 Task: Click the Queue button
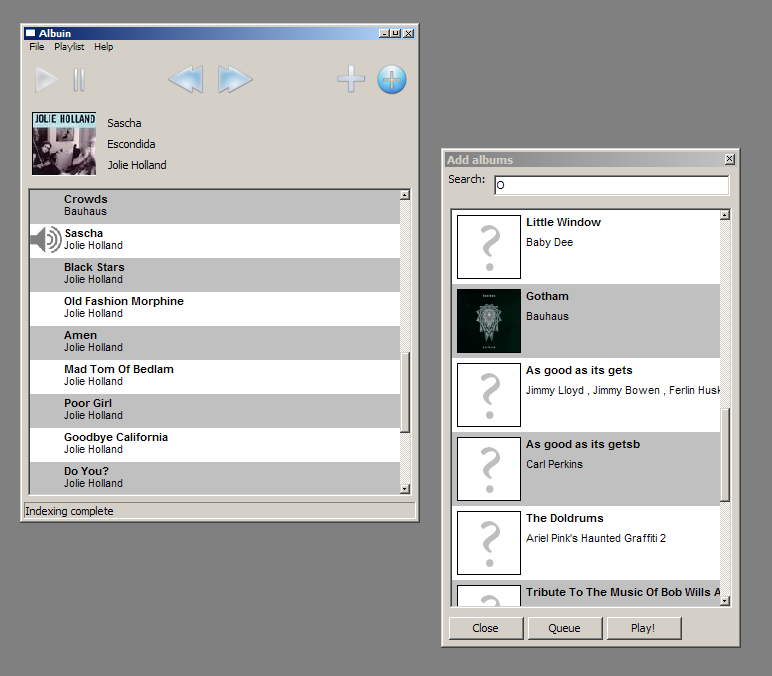coord(564,628)
